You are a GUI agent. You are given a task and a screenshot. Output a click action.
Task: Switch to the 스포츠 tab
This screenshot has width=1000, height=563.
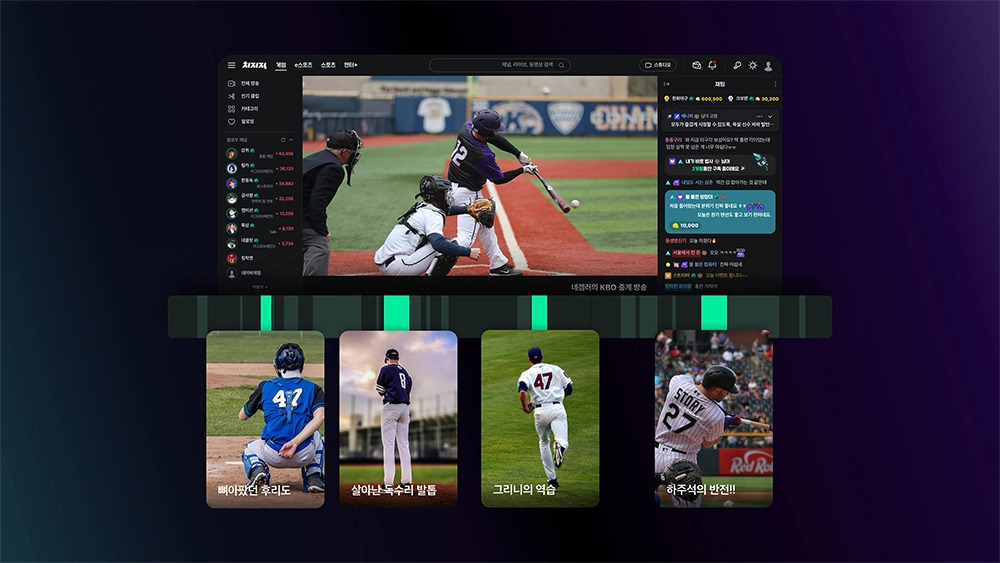tap(328, 65)
